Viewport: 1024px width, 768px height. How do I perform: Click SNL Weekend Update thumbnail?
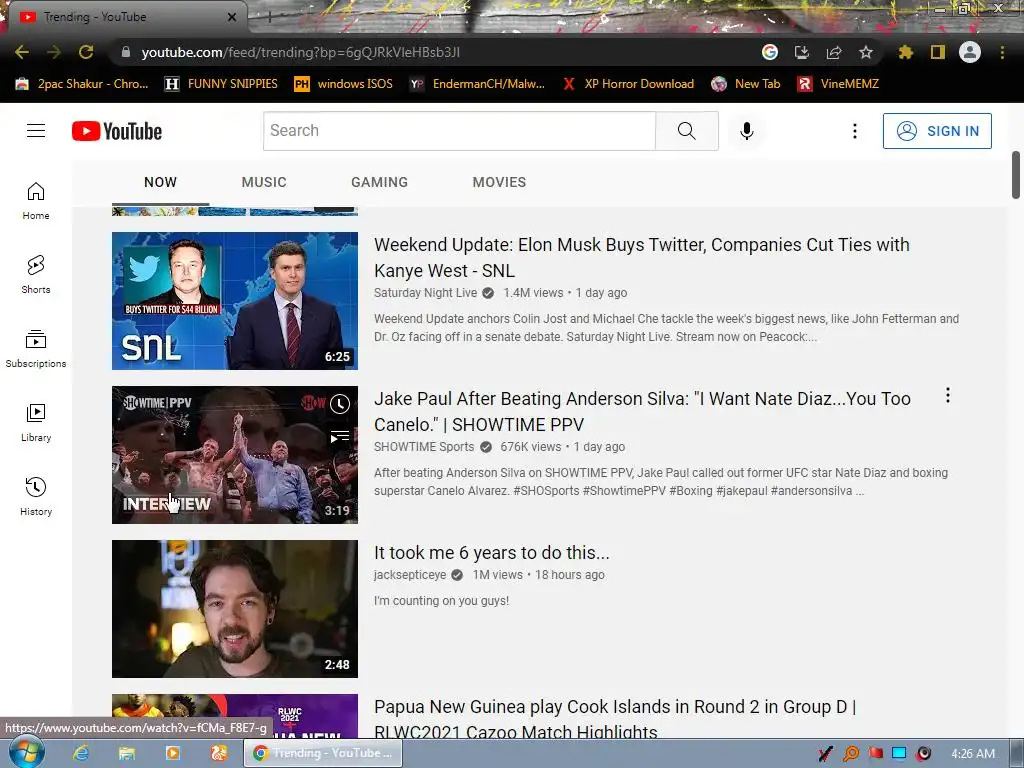pyautogui.click(x=234, y=301)
